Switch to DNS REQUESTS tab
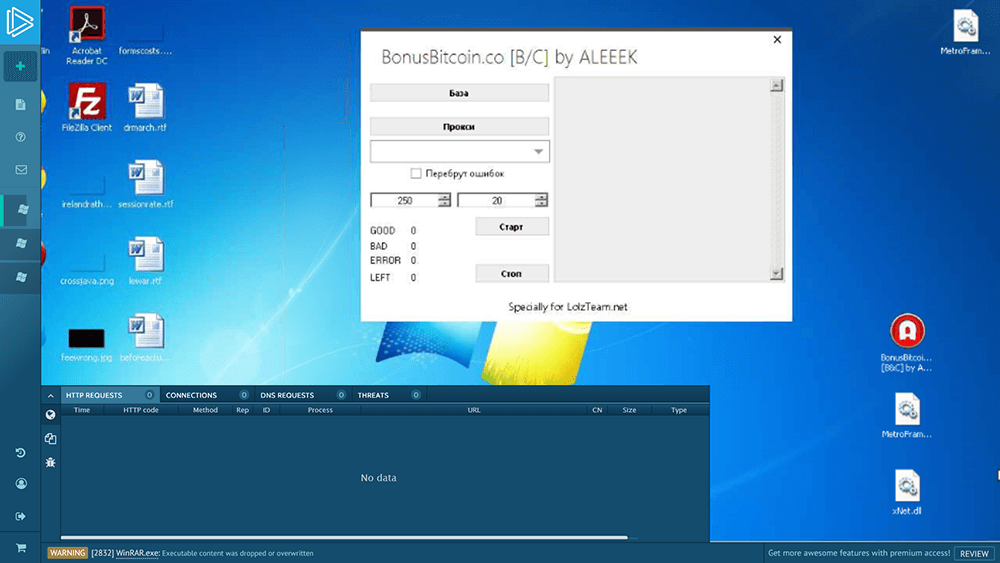This screenshot has height=563, width=1000. (x=302, y=395)
